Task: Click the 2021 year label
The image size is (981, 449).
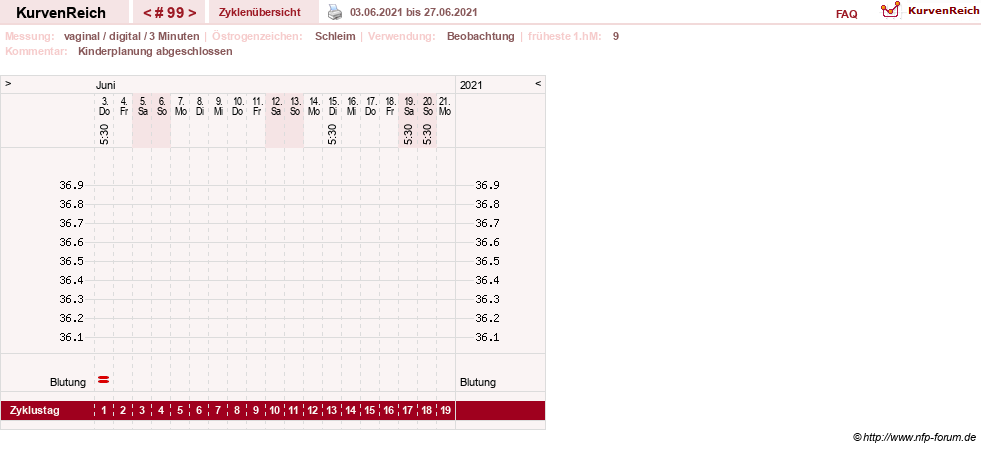Action: coord(471,85)
